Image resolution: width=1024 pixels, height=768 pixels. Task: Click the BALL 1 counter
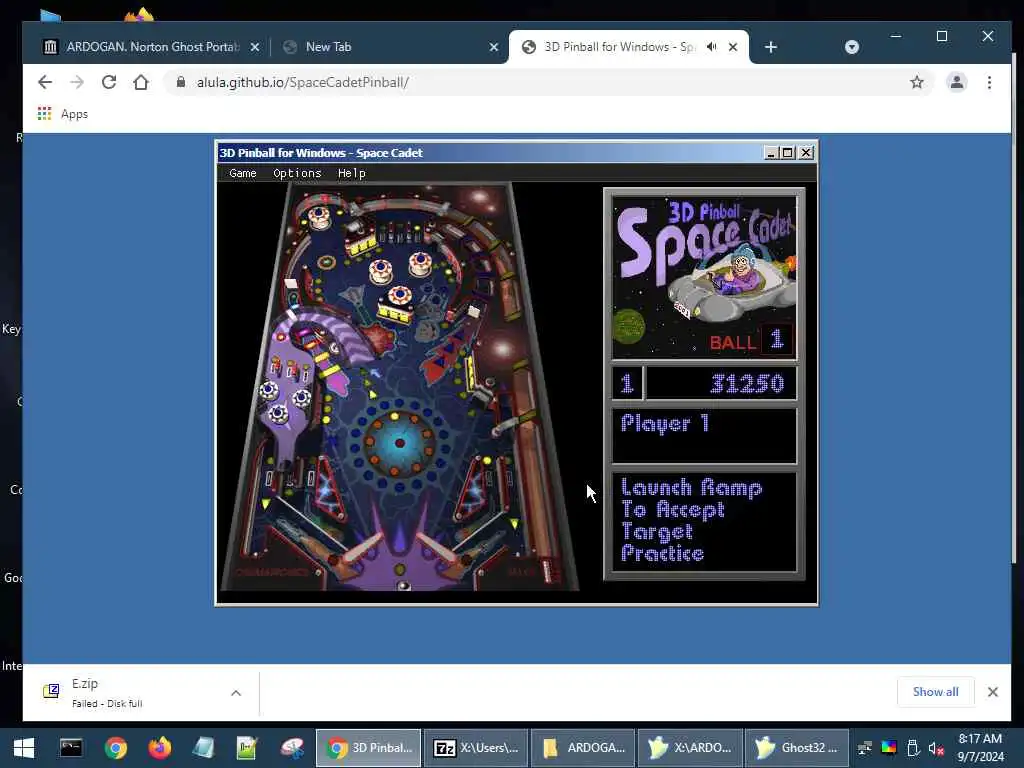pos(751,340)
